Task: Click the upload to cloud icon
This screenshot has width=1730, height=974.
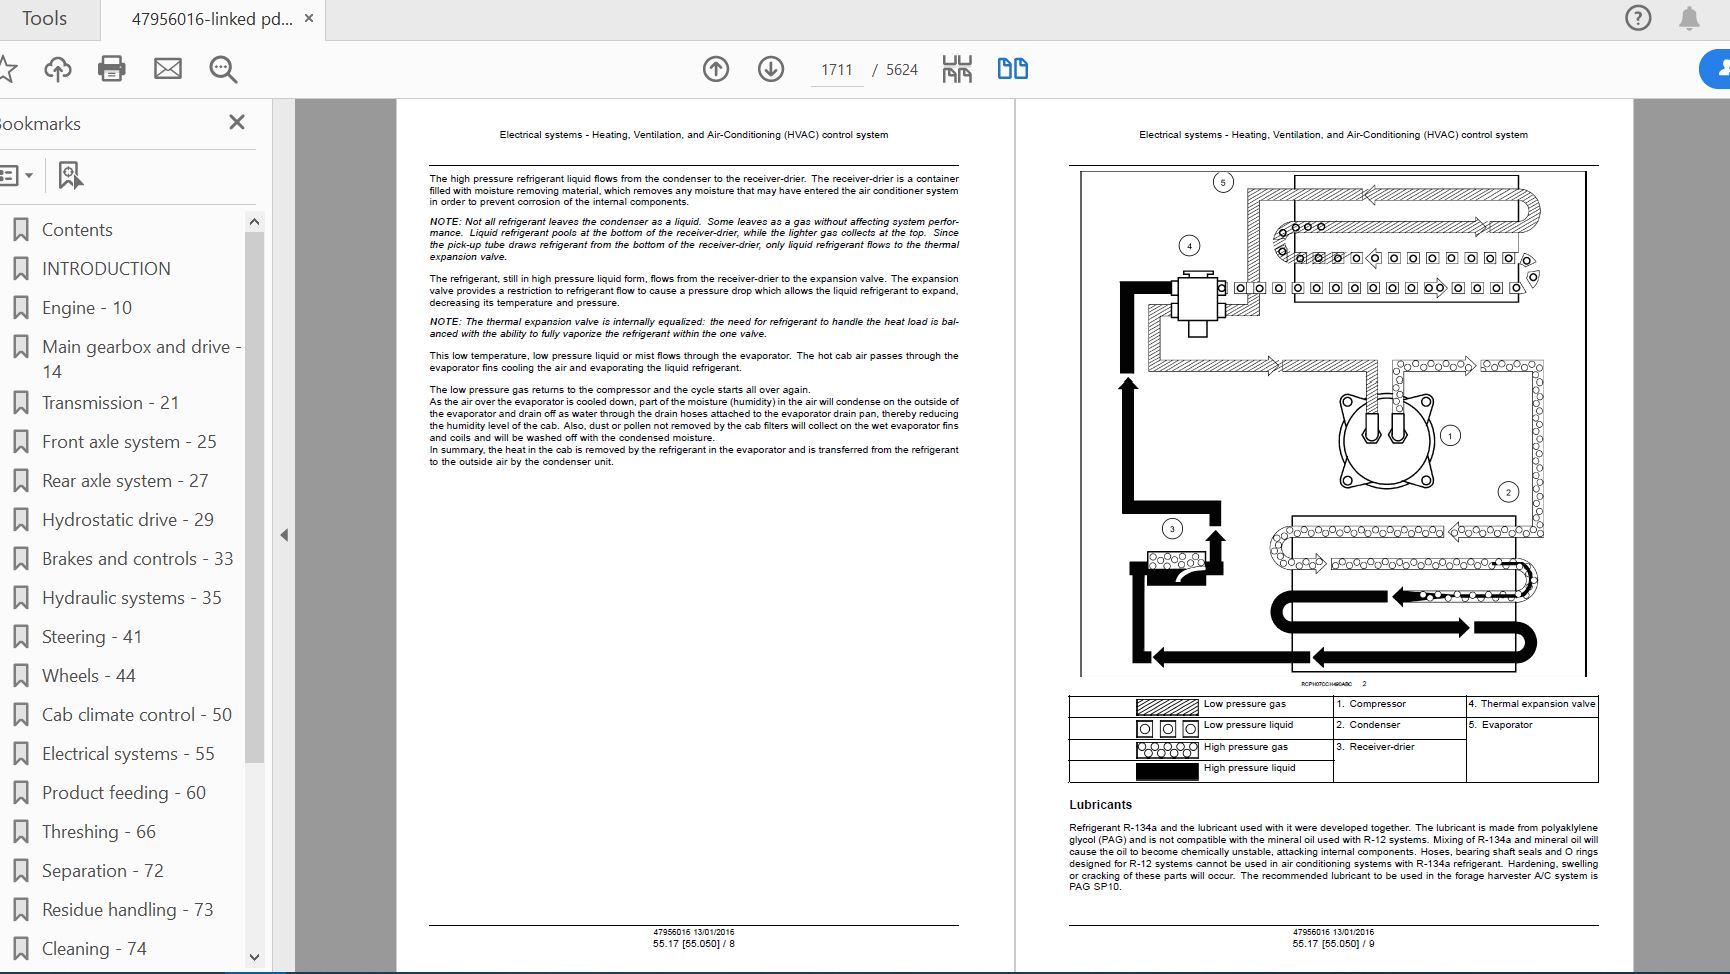Action: click(58, 69)
